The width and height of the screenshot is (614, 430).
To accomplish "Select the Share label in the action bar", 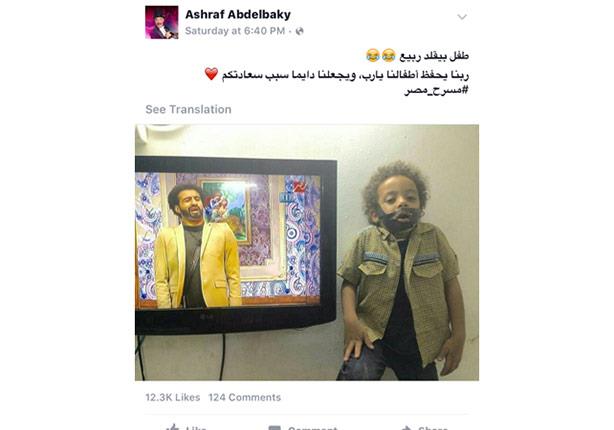I will [x=433, y=428].
